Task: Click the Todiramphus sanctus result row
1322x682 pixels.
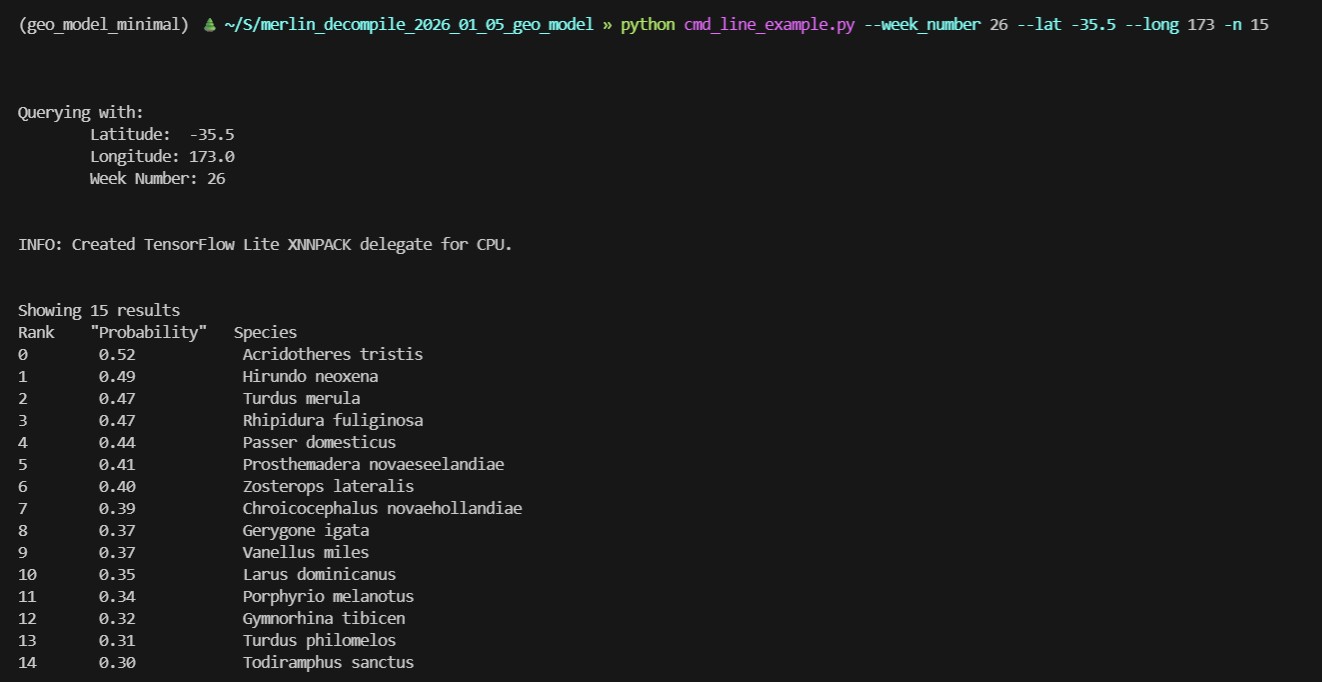Action: pyautogui.click(x=328, y=662)
